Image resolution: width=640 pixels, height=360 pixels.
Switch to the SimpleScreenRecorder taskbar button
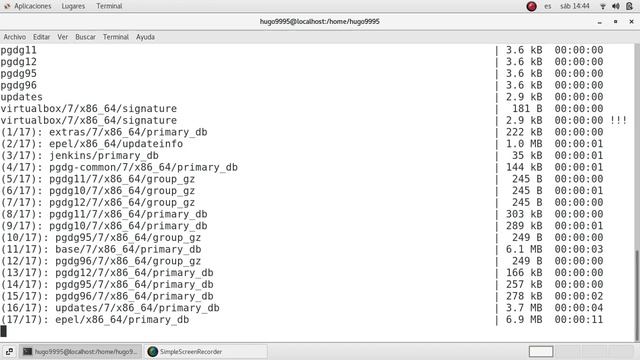click(x=207, y=351)
